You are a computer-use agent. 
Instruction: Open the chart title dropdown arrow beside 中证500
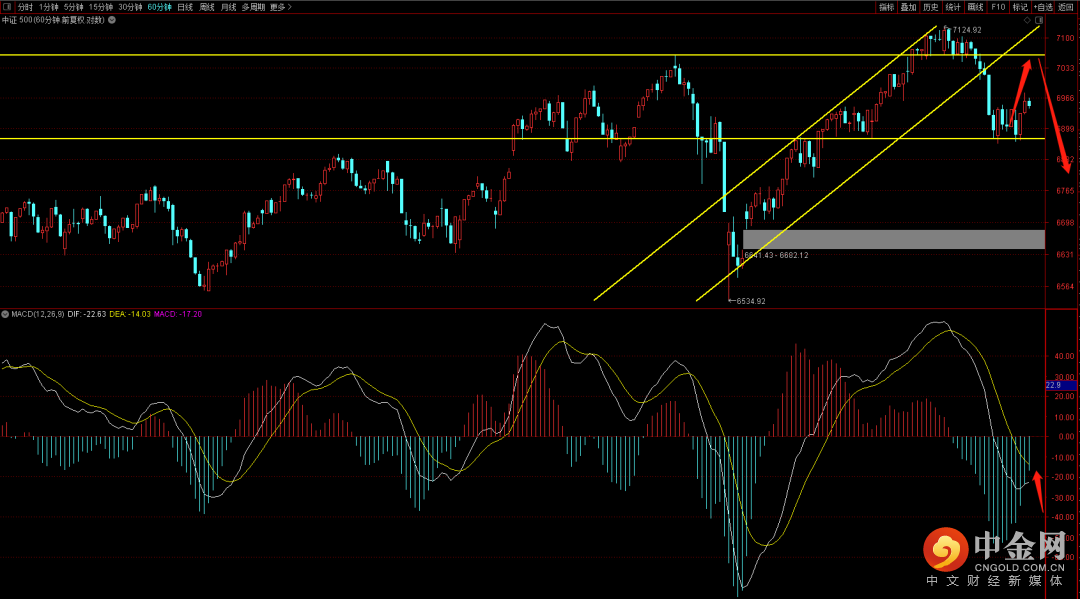(x=112, y=20)
